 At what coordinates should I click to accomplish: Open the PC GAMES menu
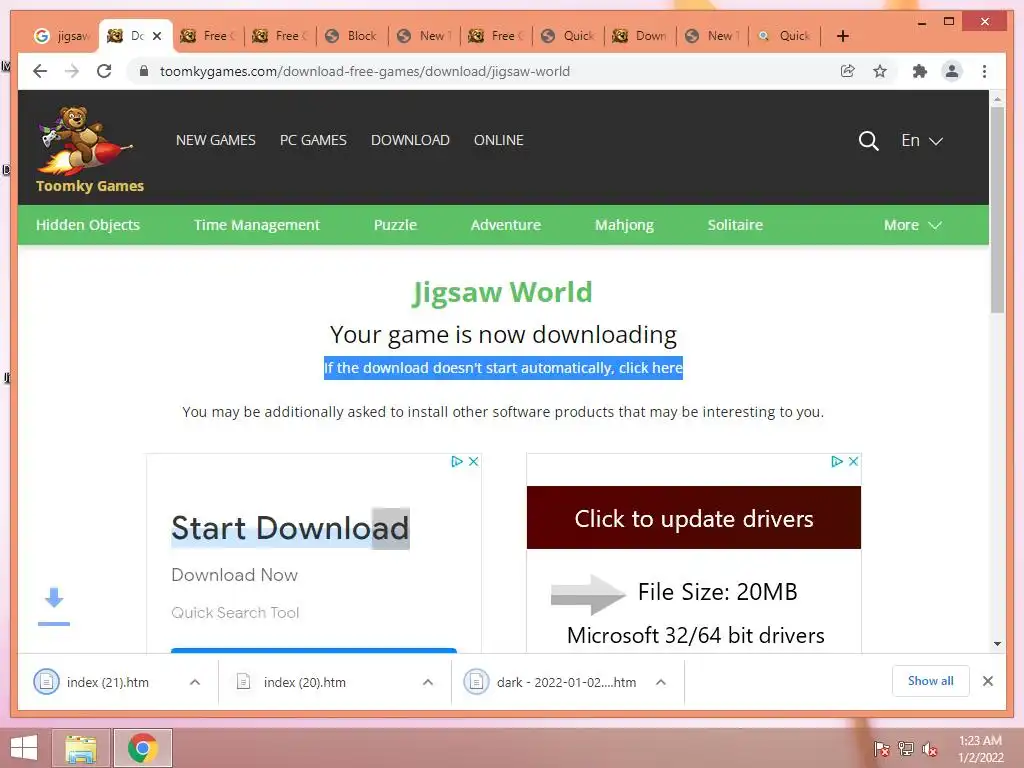[313, 140]
